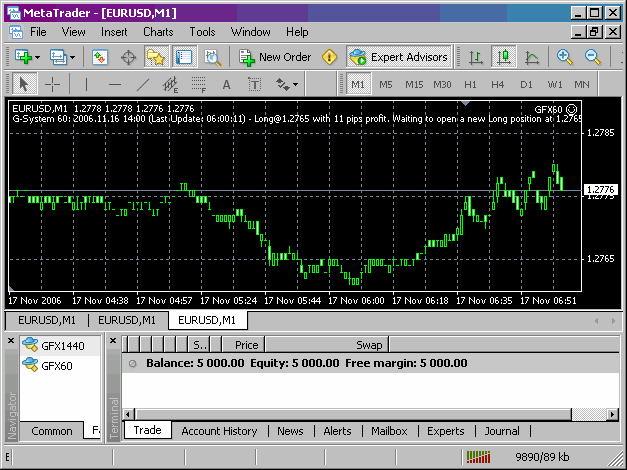Toggle the Market Watch window icon
The height and width of the screenshot is (470, 627).
pos(100,57)
